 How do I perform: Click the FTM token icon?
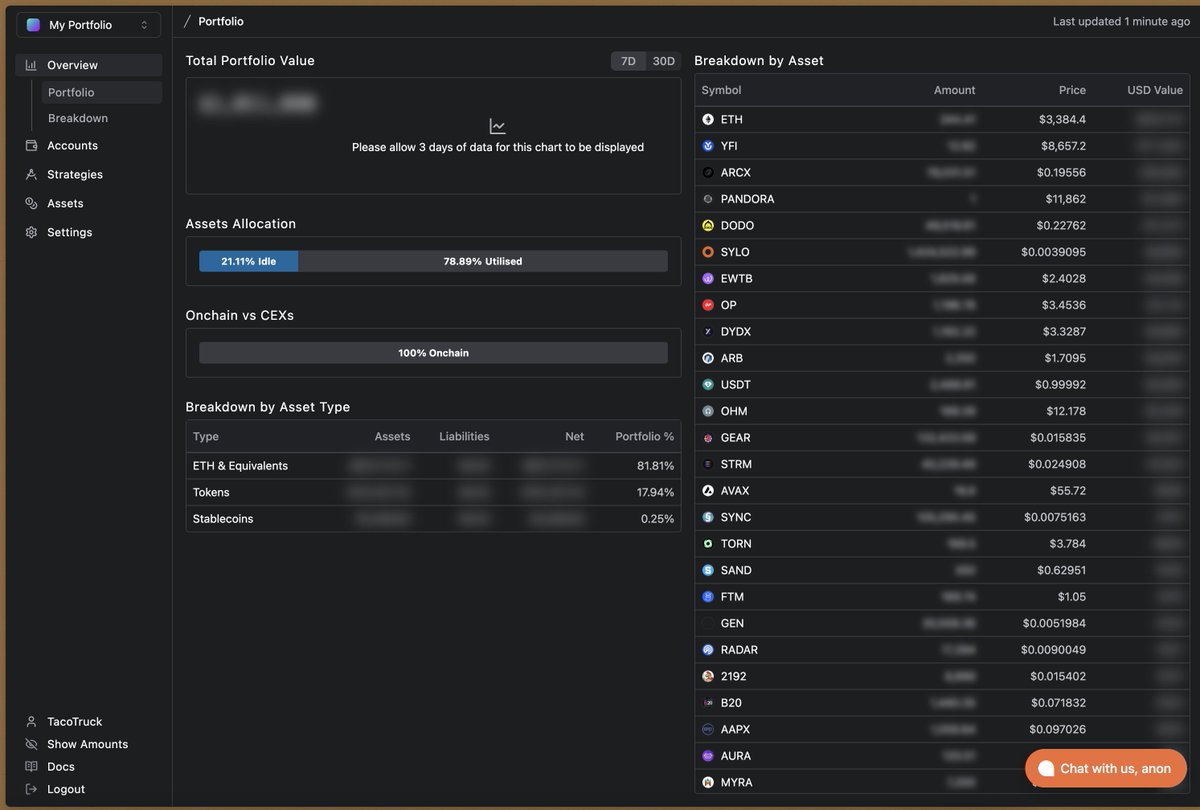[x=708, y=596]
